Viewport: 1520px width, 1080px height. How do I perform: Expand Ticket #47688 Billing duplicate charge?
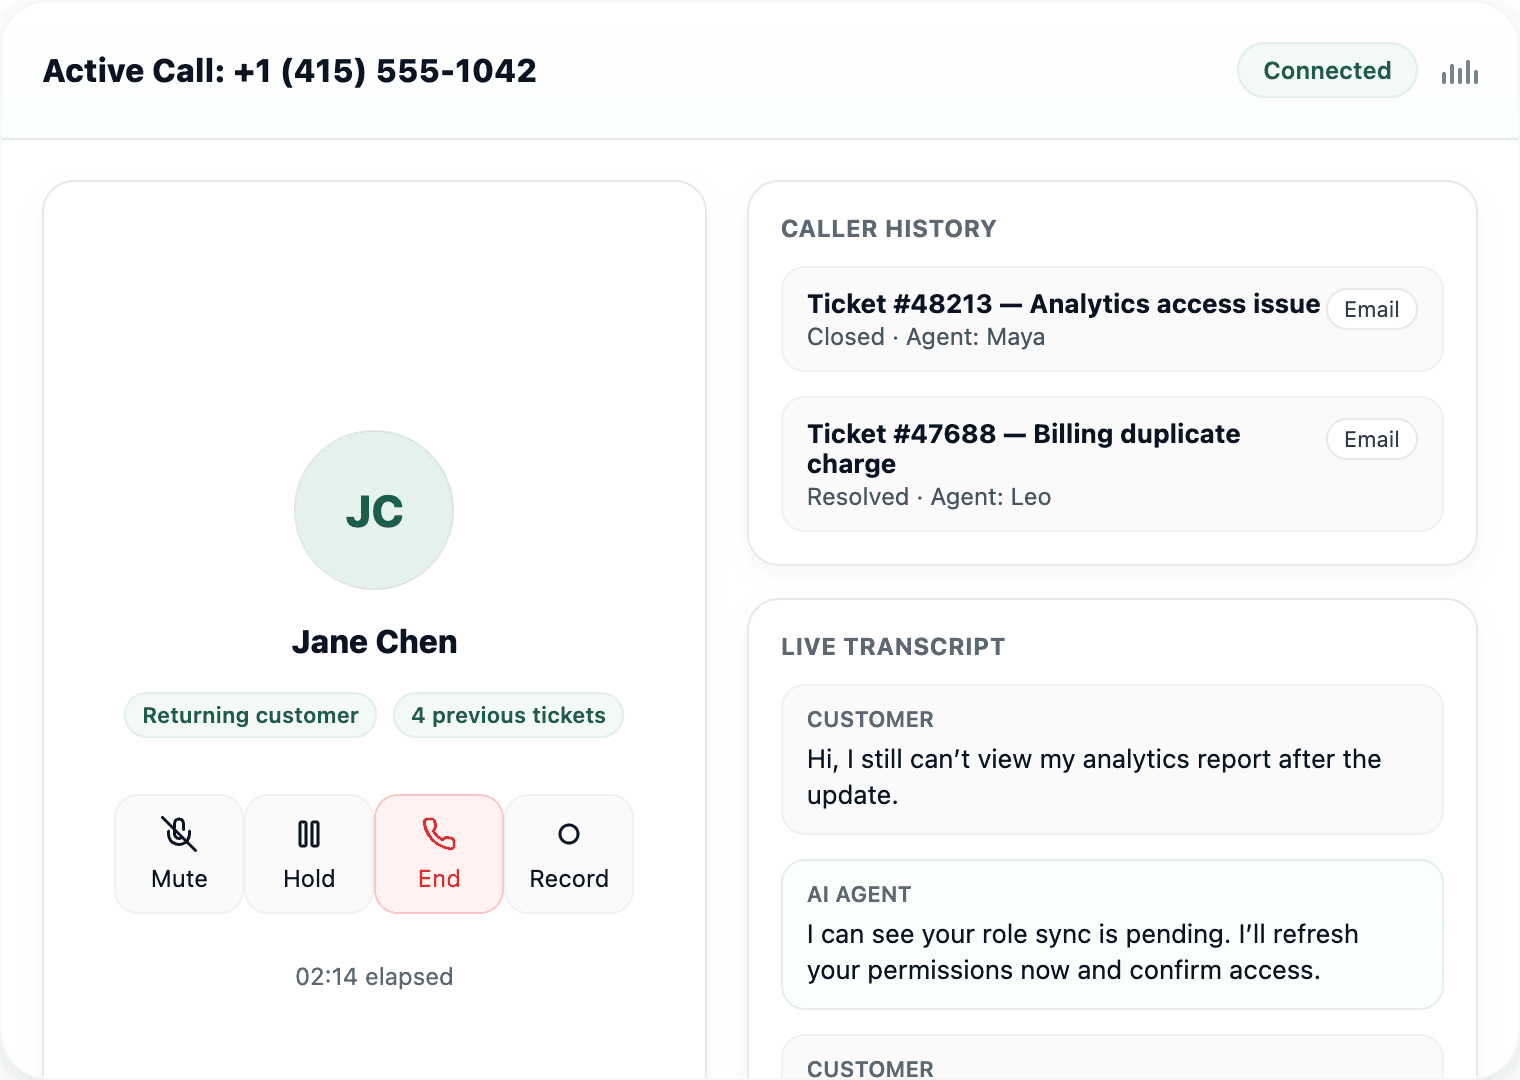pyautogui.click(x=1023, y=448)
